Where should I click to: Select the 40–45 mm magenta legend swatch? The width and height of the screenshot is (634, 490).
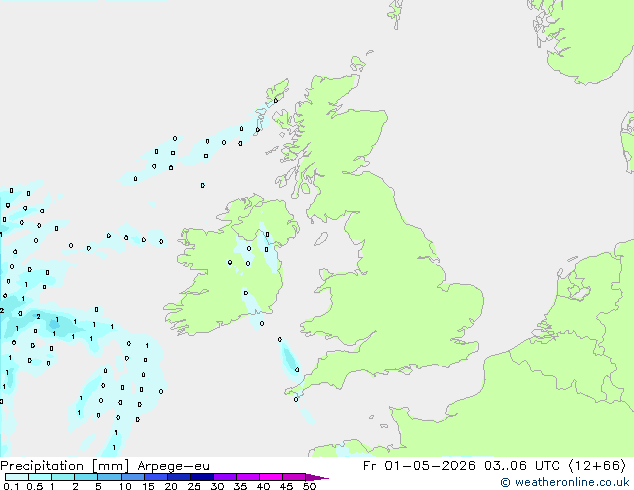271,477
